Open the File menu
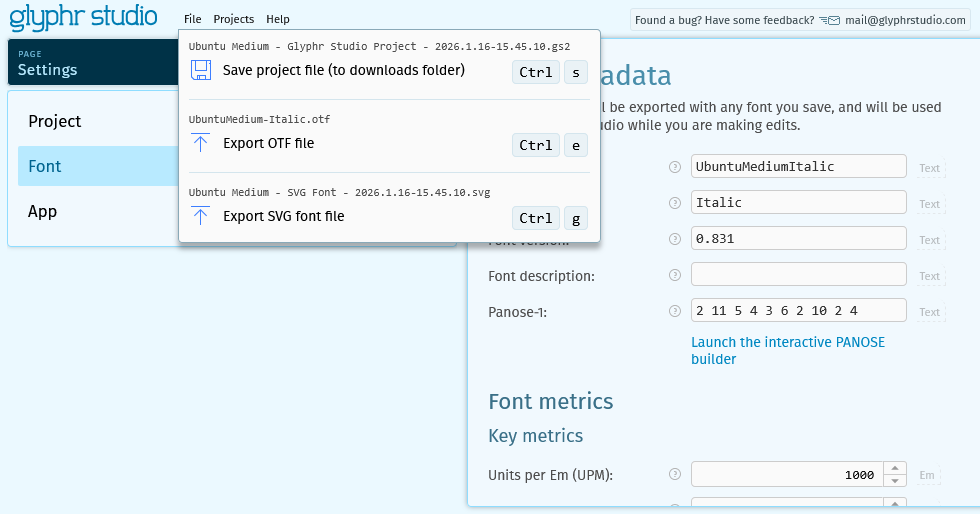This screenshot has width=980, height=514. [x=192, y=19]
